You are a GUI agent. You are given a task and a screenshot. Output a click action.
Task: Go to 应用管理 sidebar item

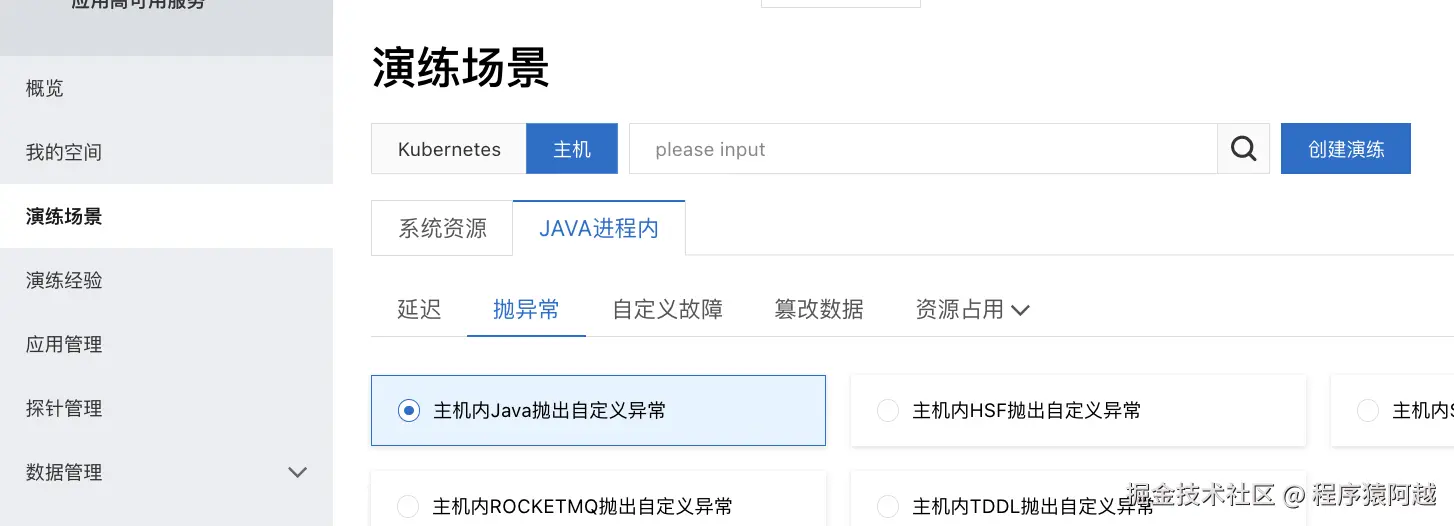[64, 344]
